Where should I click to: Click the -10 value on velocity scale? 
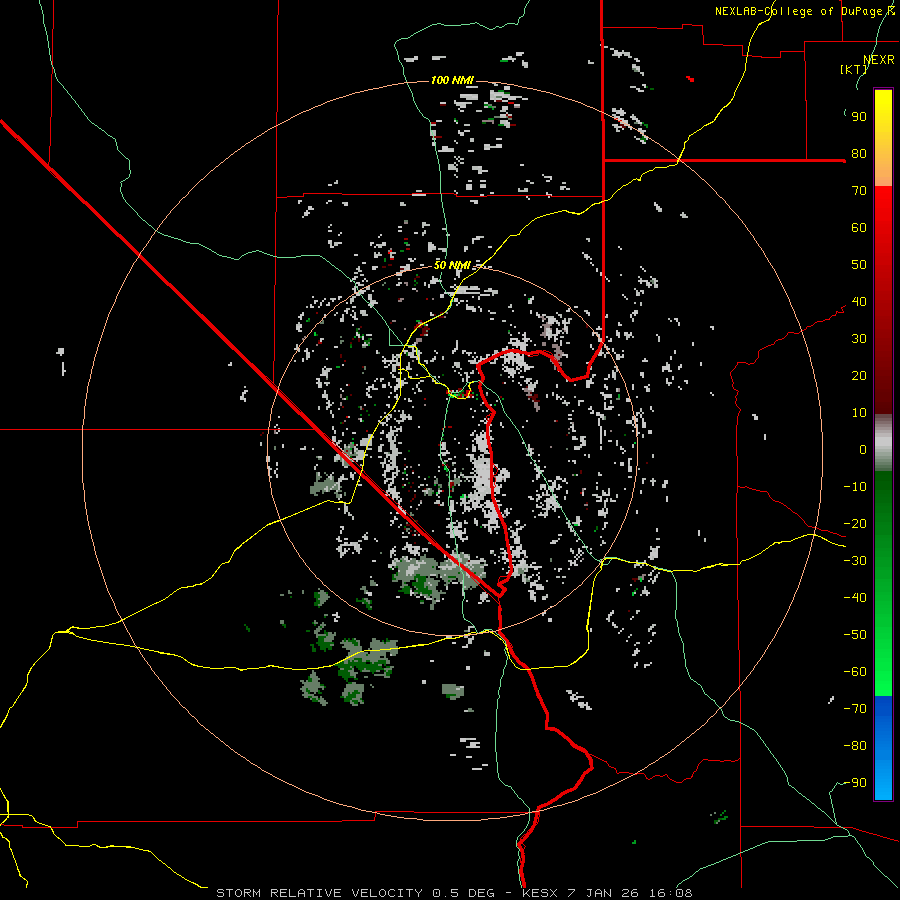855,487
